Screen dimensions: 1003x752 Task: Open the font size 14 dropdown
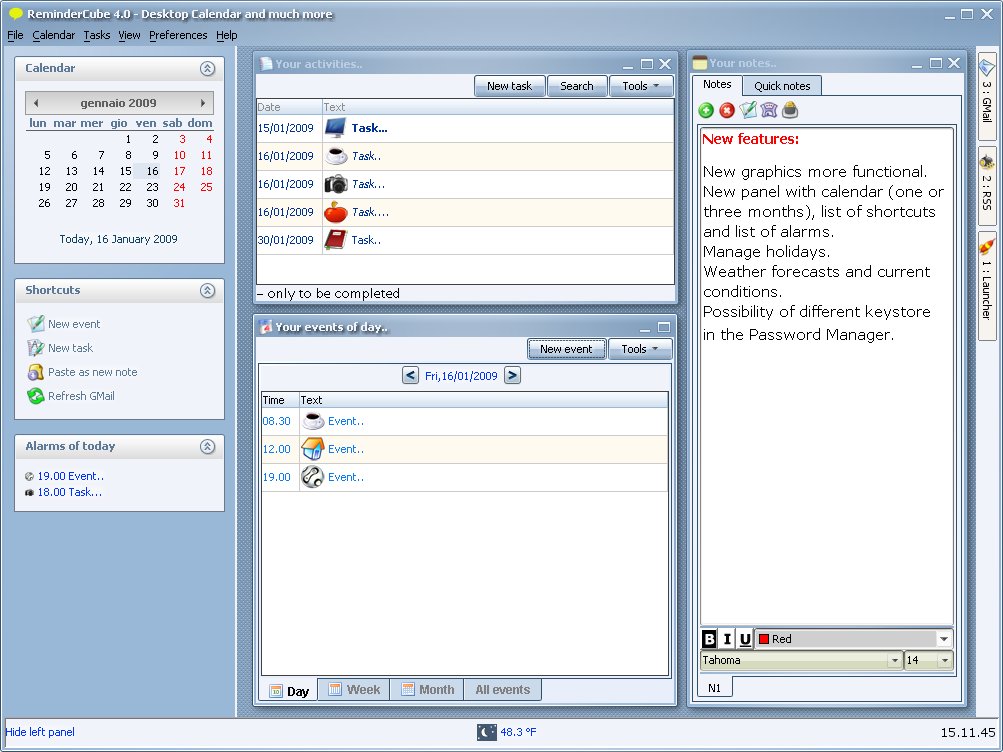point(944,661)
